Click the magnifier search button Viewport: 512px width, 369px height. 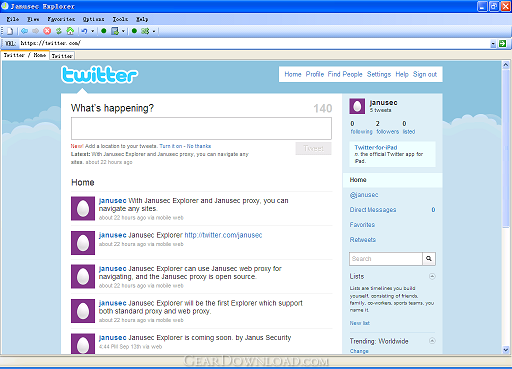[x=429, y=259]
